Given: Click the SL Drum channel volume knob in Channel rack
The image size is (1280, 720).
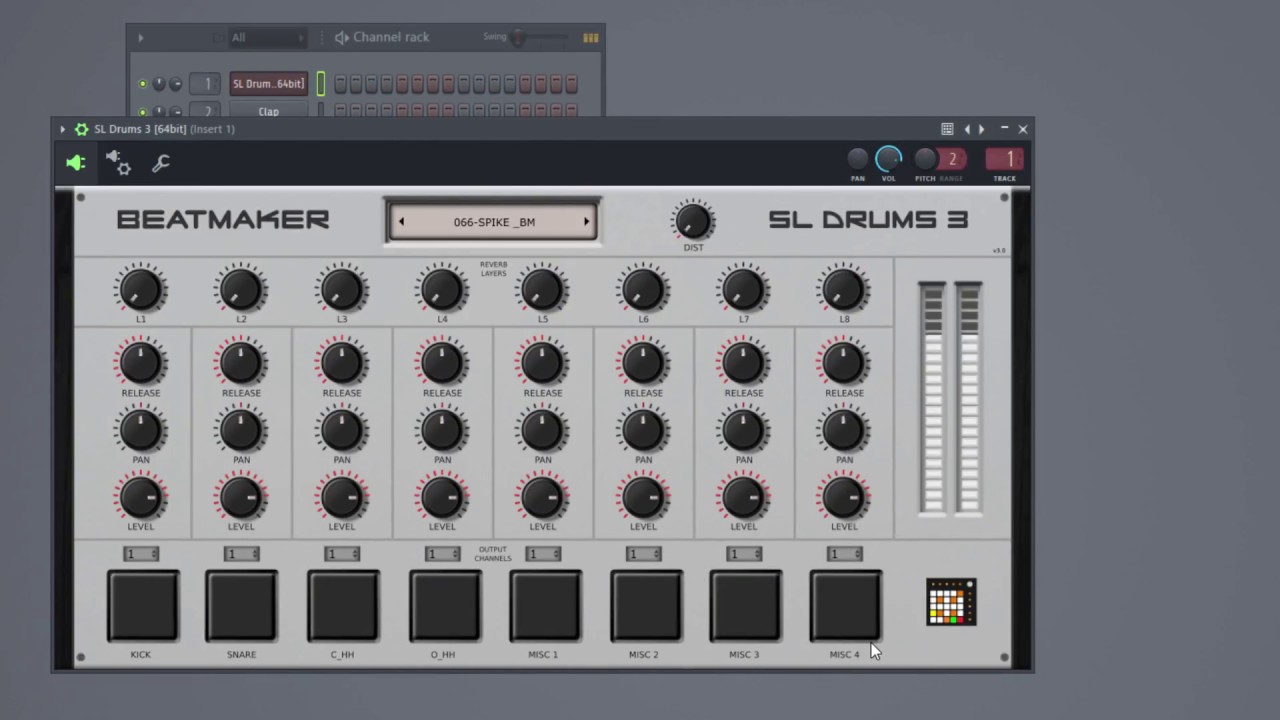Looking at the screenshot, I should (x=175, y=84).
